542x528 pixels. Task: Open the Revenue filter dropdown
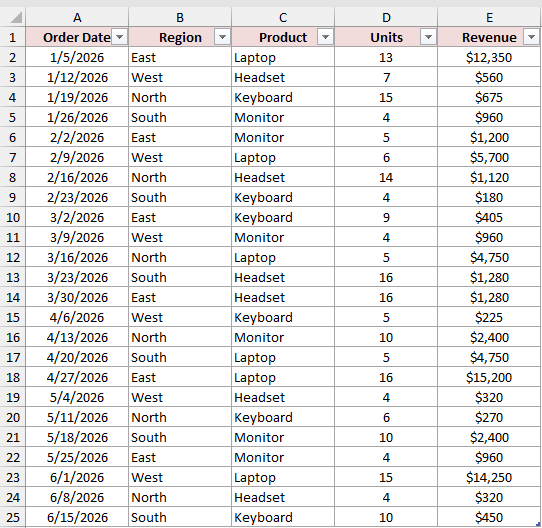531,37
